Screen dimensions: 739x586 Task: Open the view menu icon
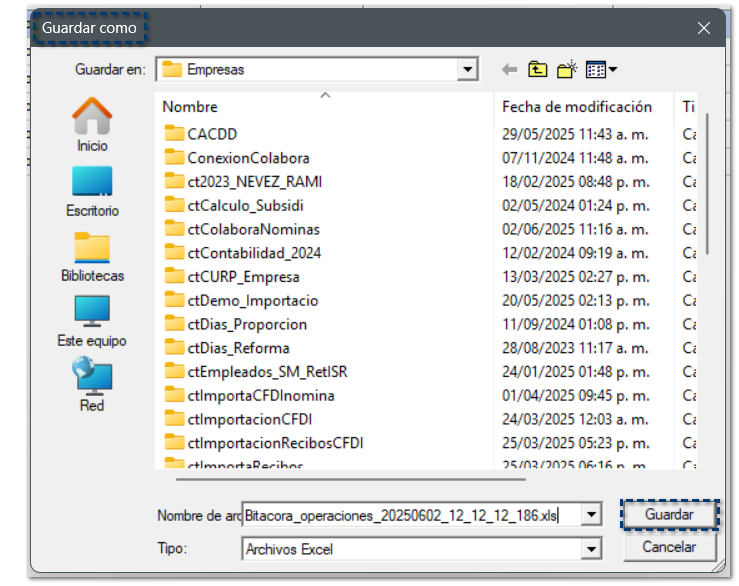[x=601, y=70]
